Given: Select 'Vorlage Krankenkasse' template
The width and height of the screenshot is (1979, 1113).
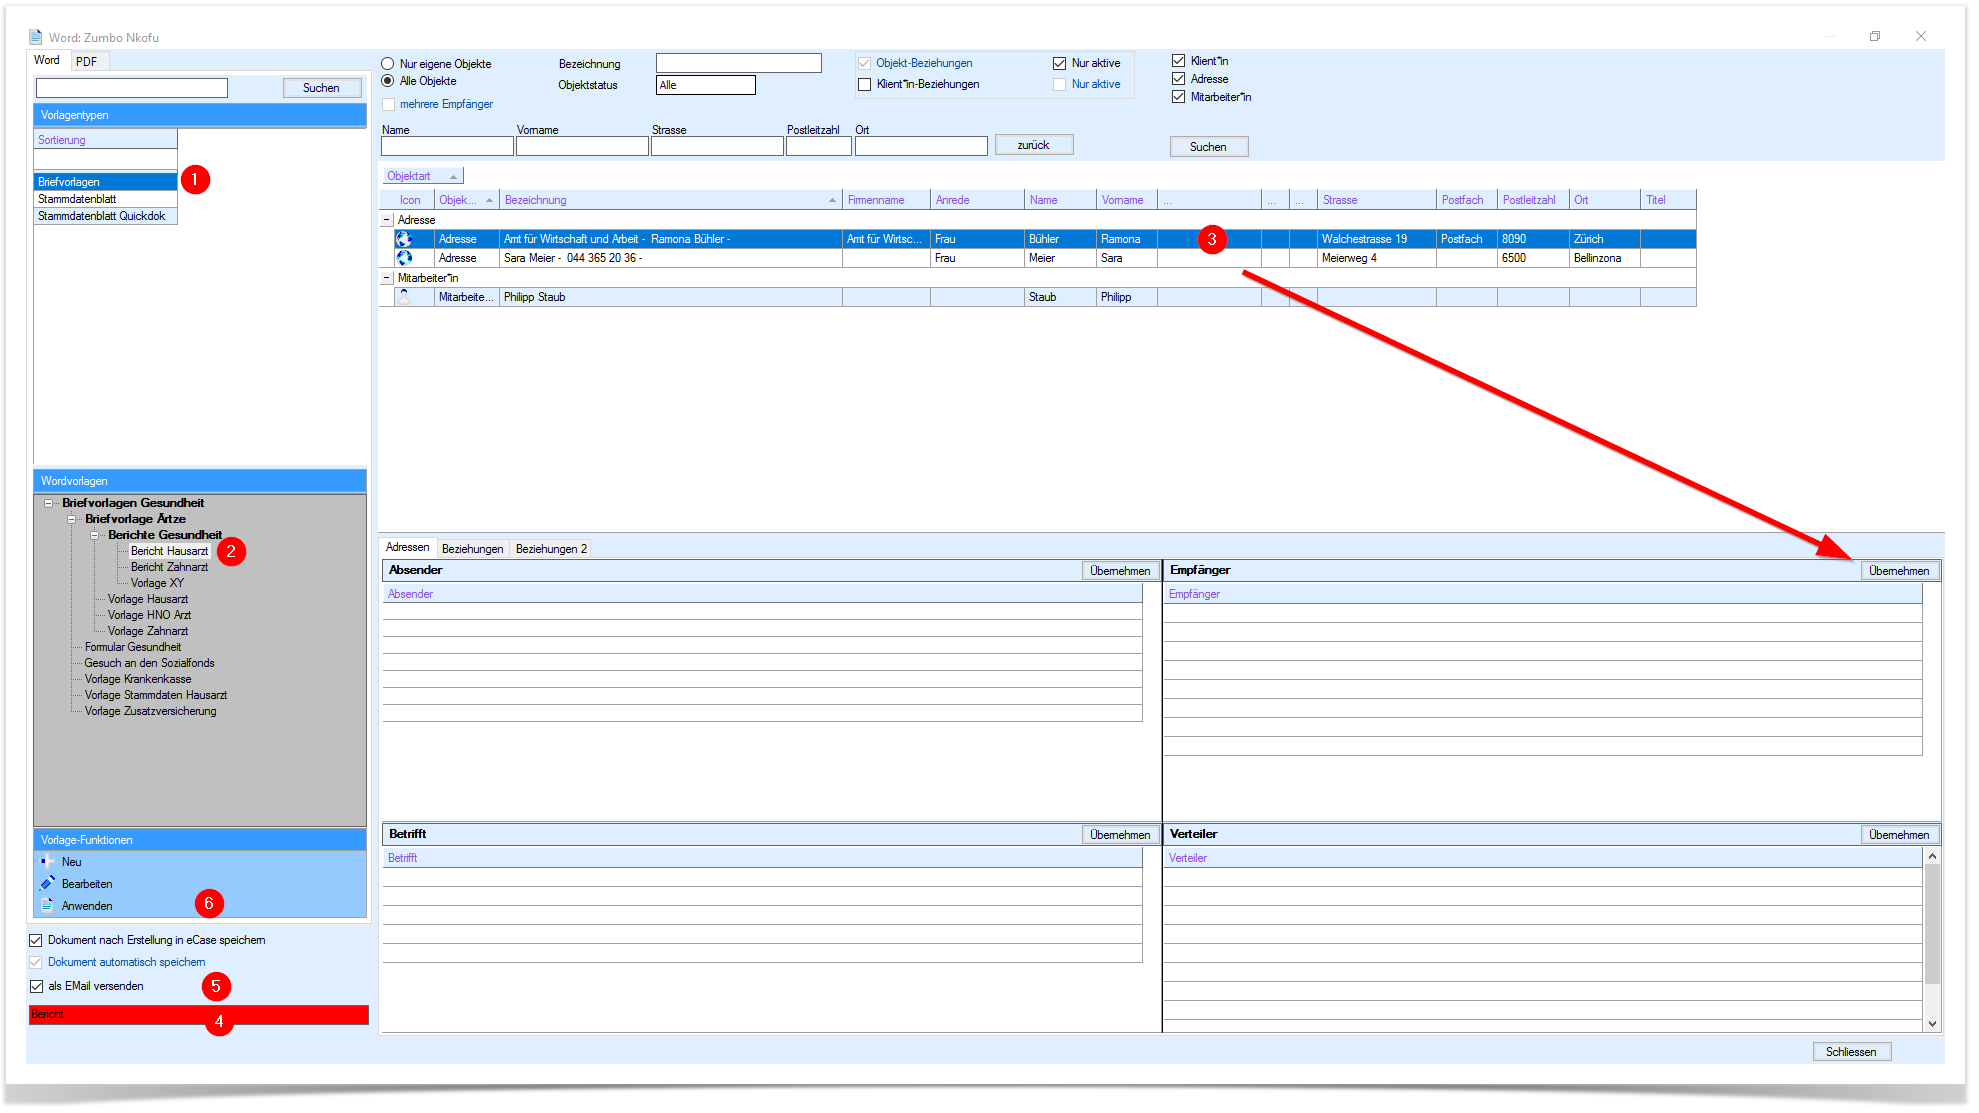Looking at the screenshot, I should pyautogui.click(x=138, y=679).
